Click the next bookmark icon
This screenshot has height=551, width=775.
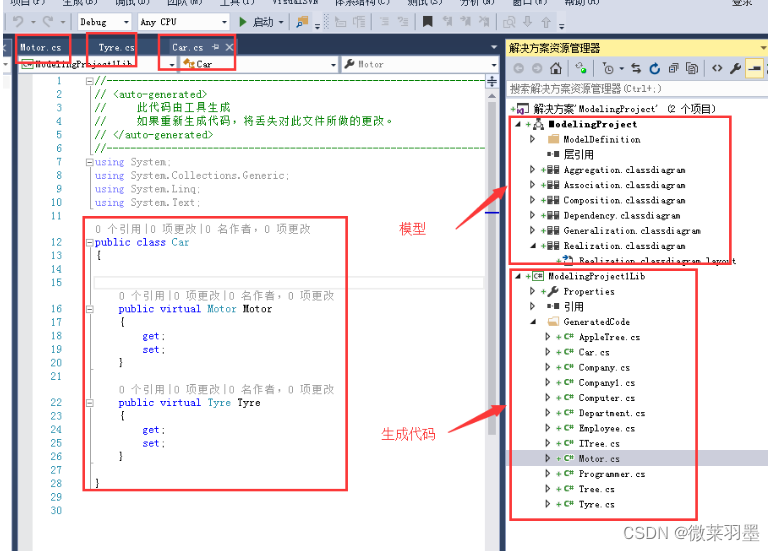click(465, 22)
